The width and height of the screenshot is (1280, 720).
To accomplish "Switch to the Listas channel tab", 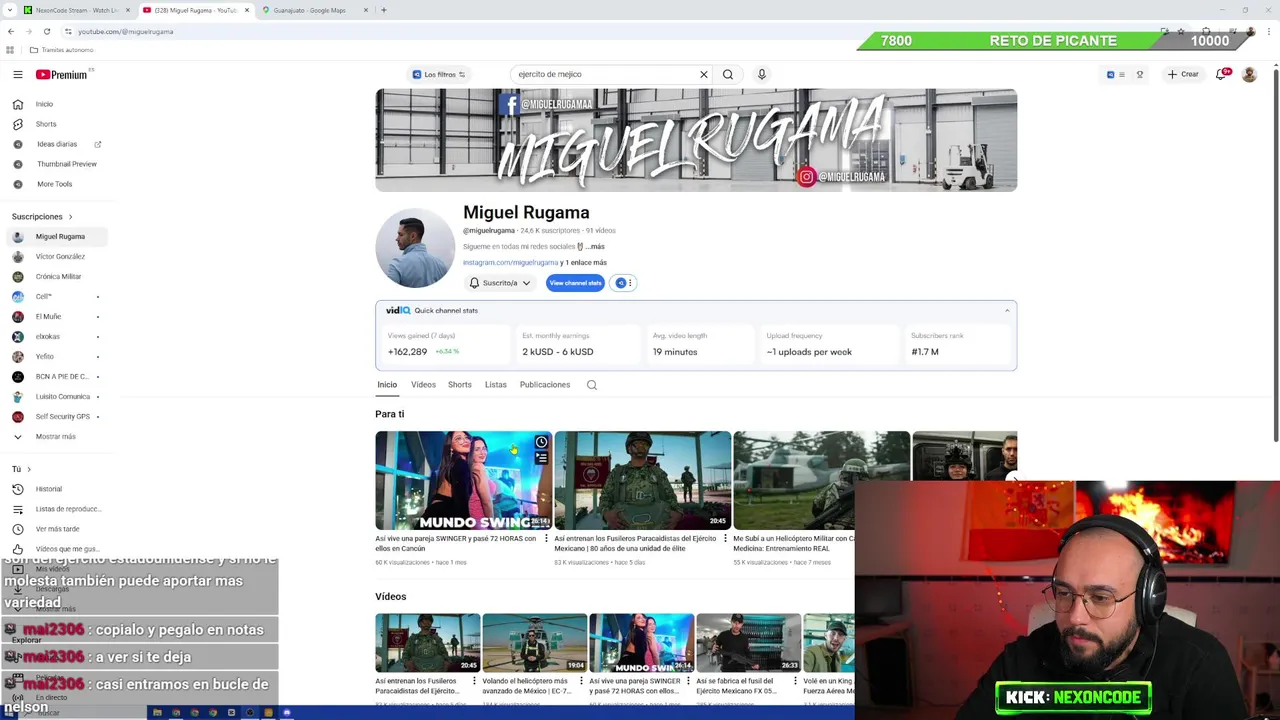I will [495, 385].
